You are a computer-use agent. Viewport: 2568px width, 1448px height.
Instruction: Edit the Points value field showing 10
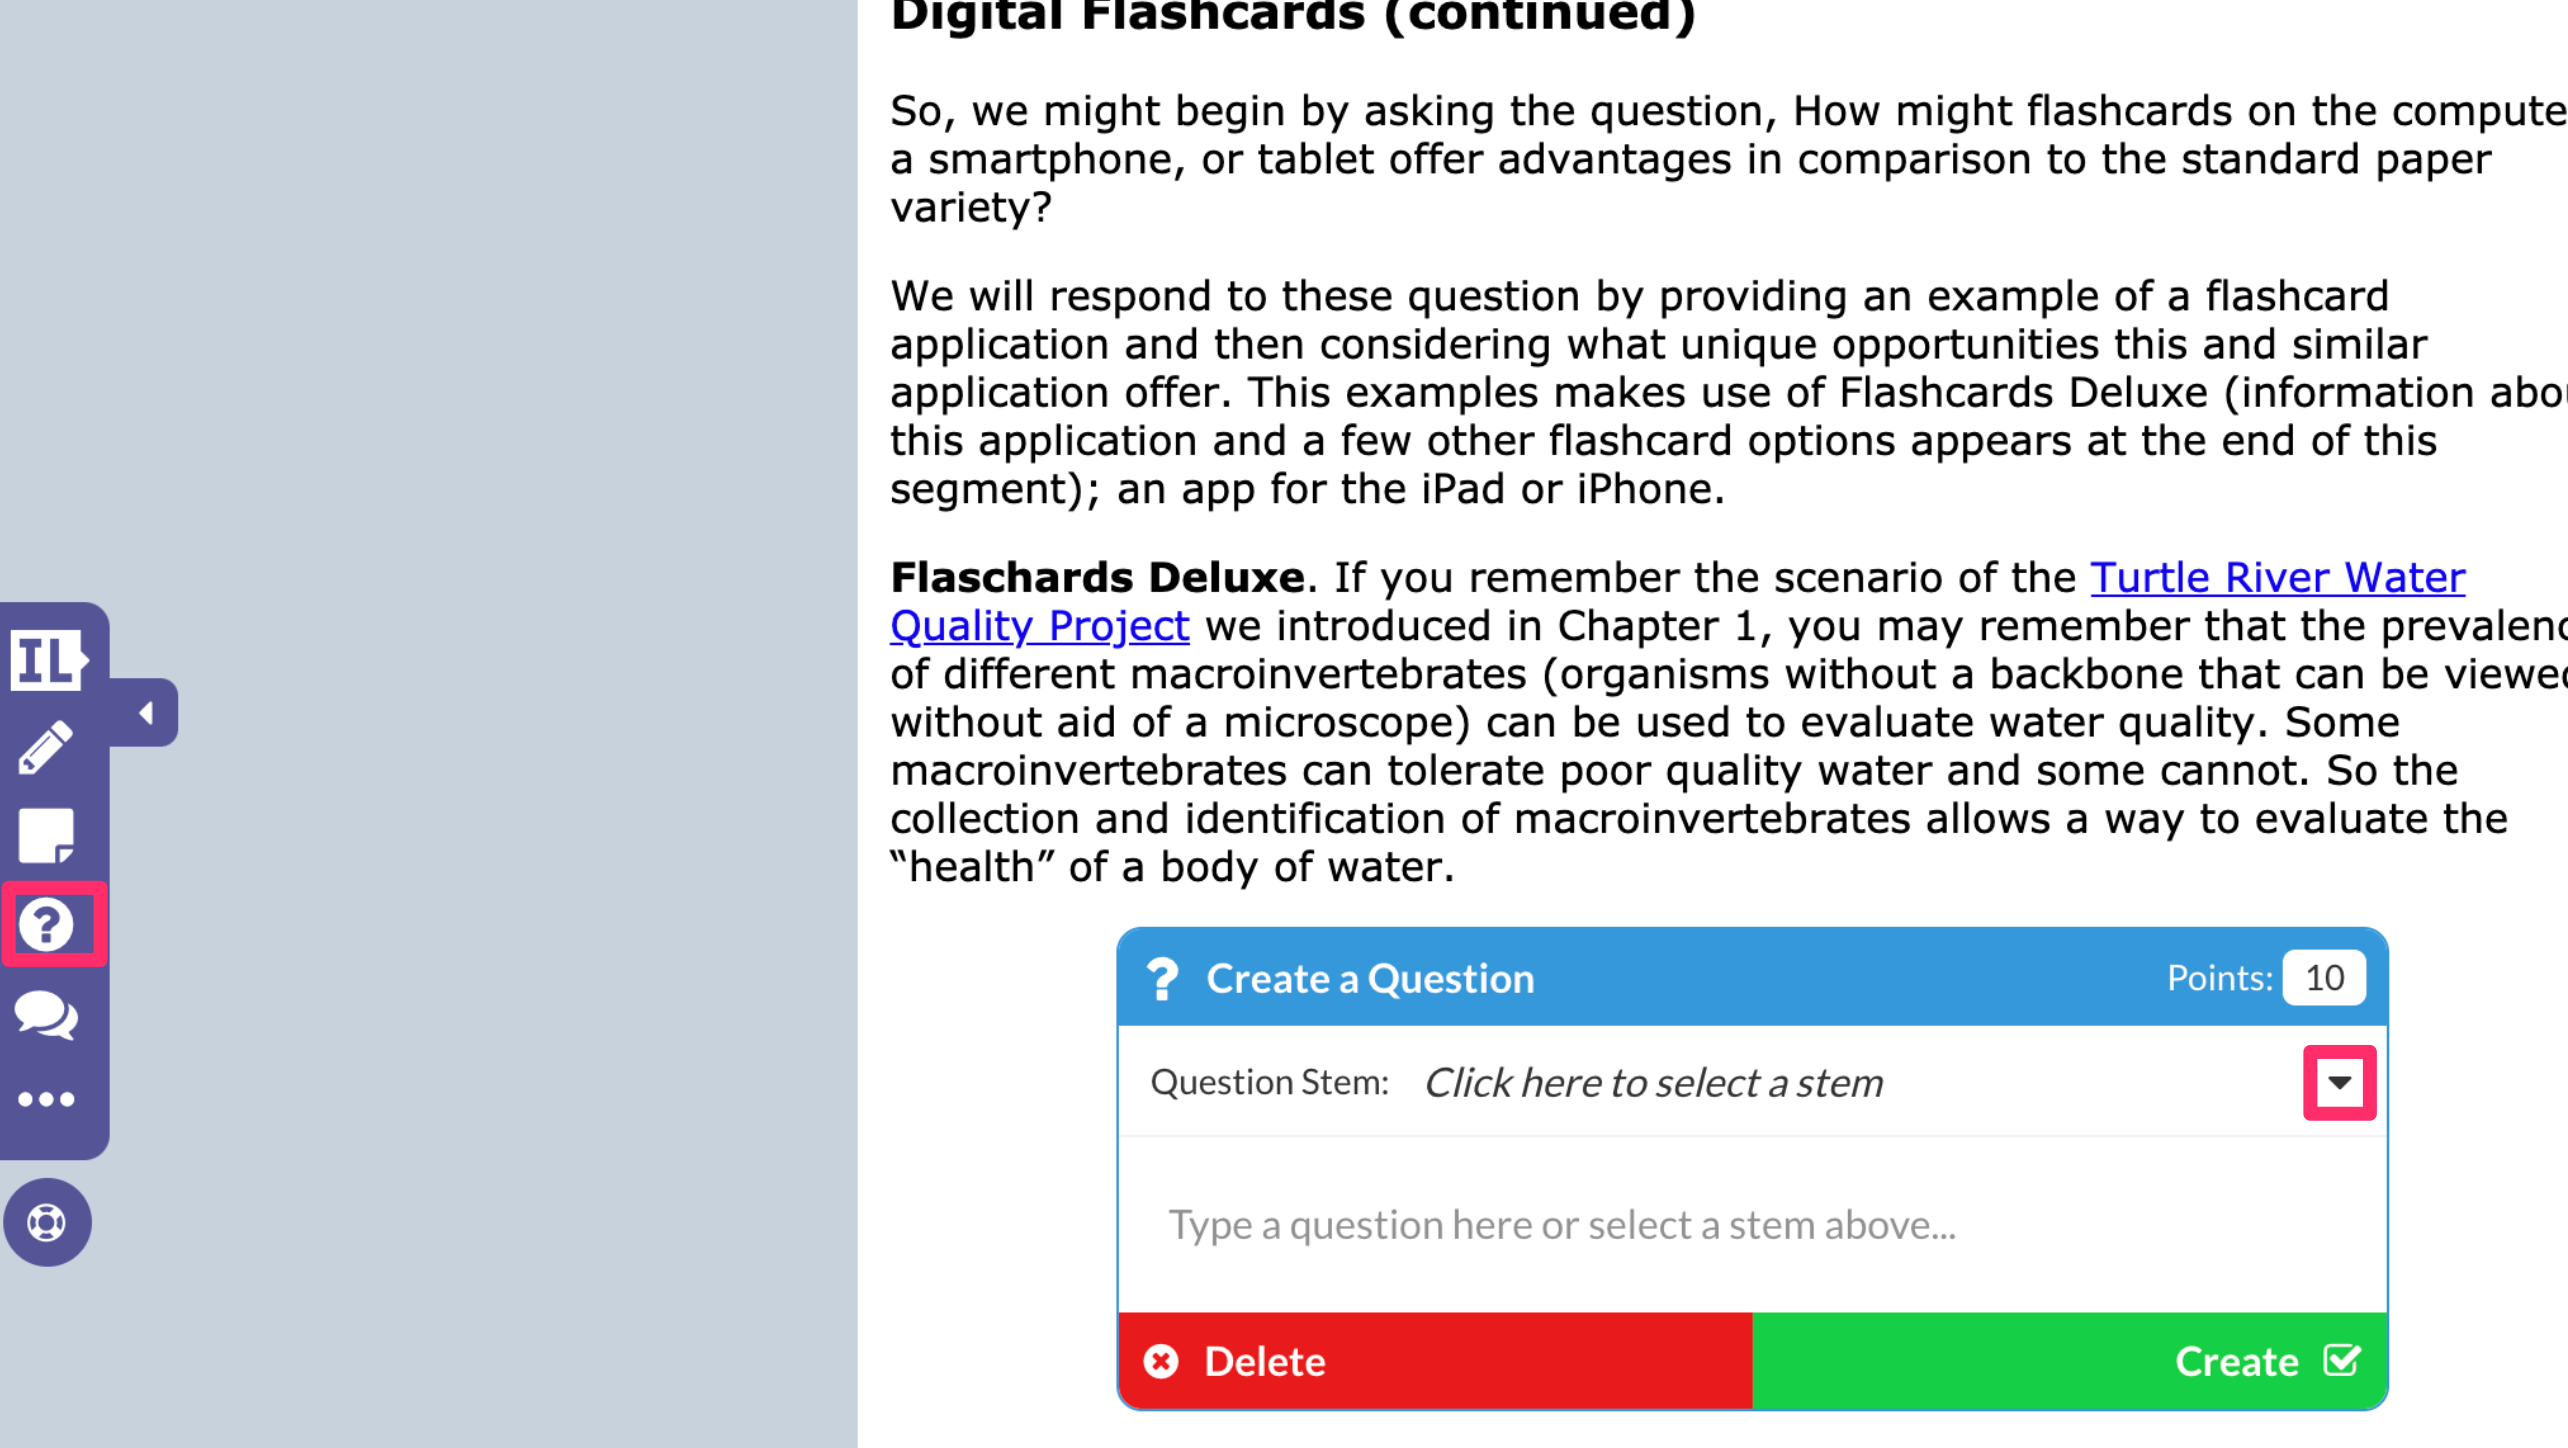pyautogui.click(x=2324, y=978)
